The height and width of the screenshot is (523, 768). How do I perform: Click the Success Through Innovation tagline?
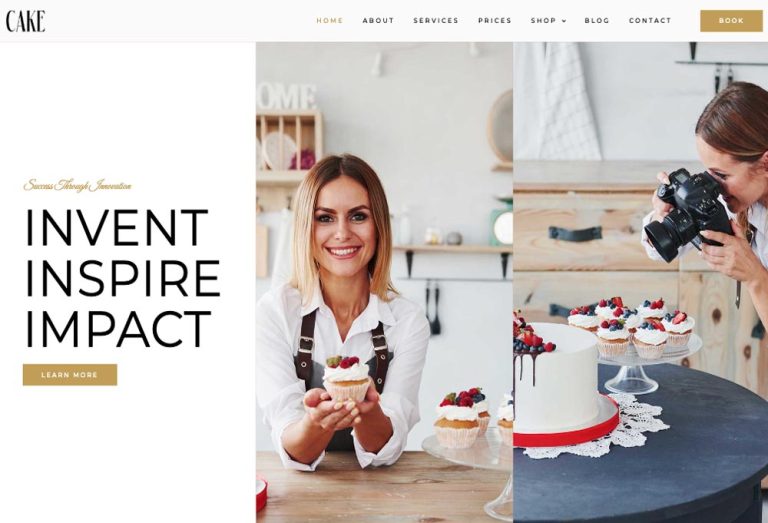pyautogui.click(x=77, y=186)
